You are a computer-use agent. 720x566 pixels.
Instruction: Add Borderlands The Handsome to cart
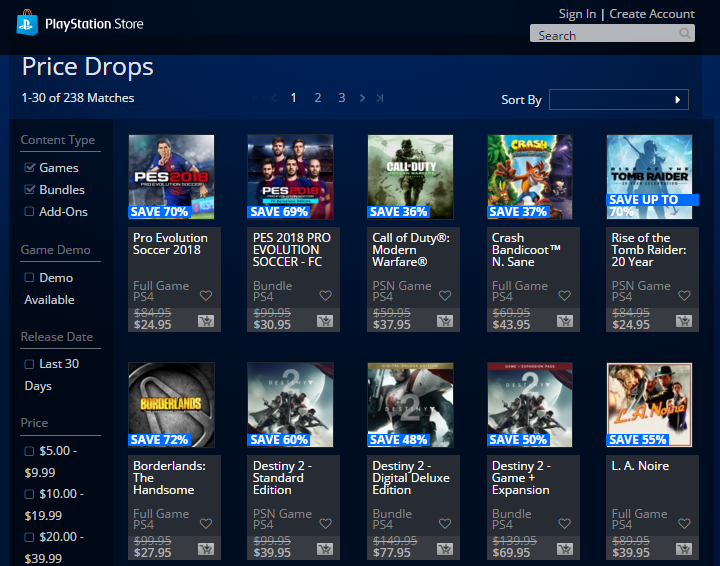click(x=206, y=549)
